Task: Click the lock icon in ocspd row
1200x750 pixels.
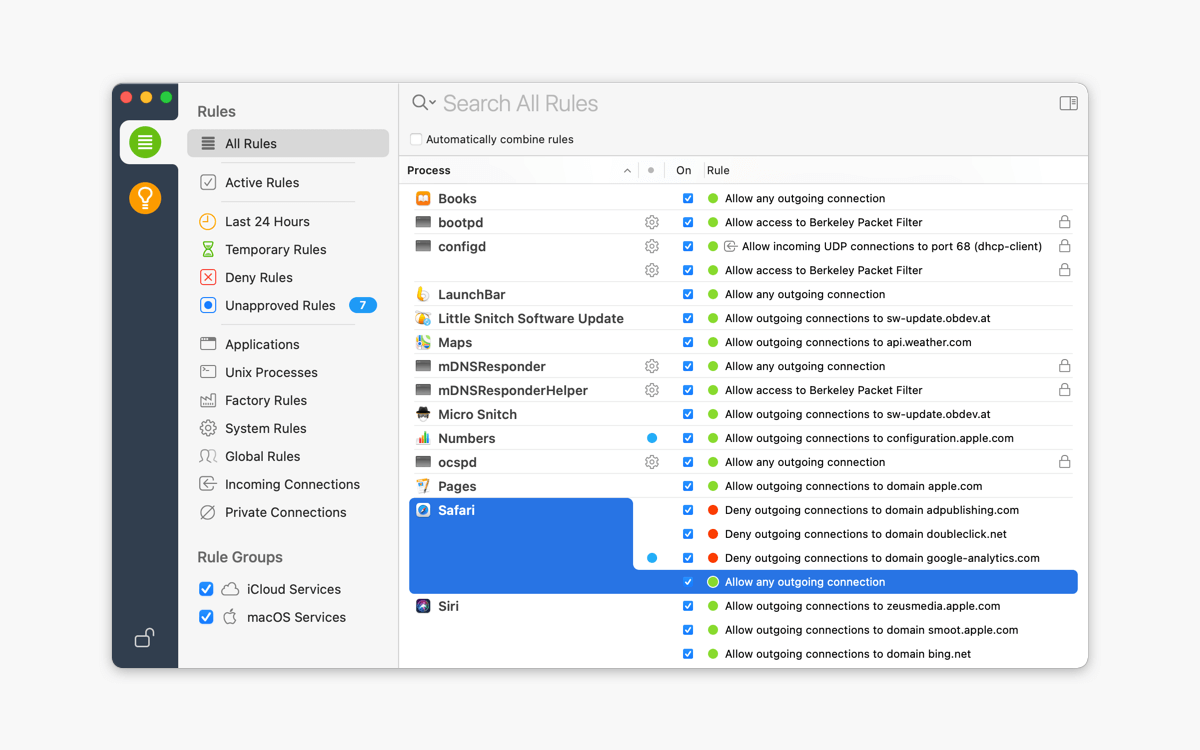Action: [x=1065, y=462]
